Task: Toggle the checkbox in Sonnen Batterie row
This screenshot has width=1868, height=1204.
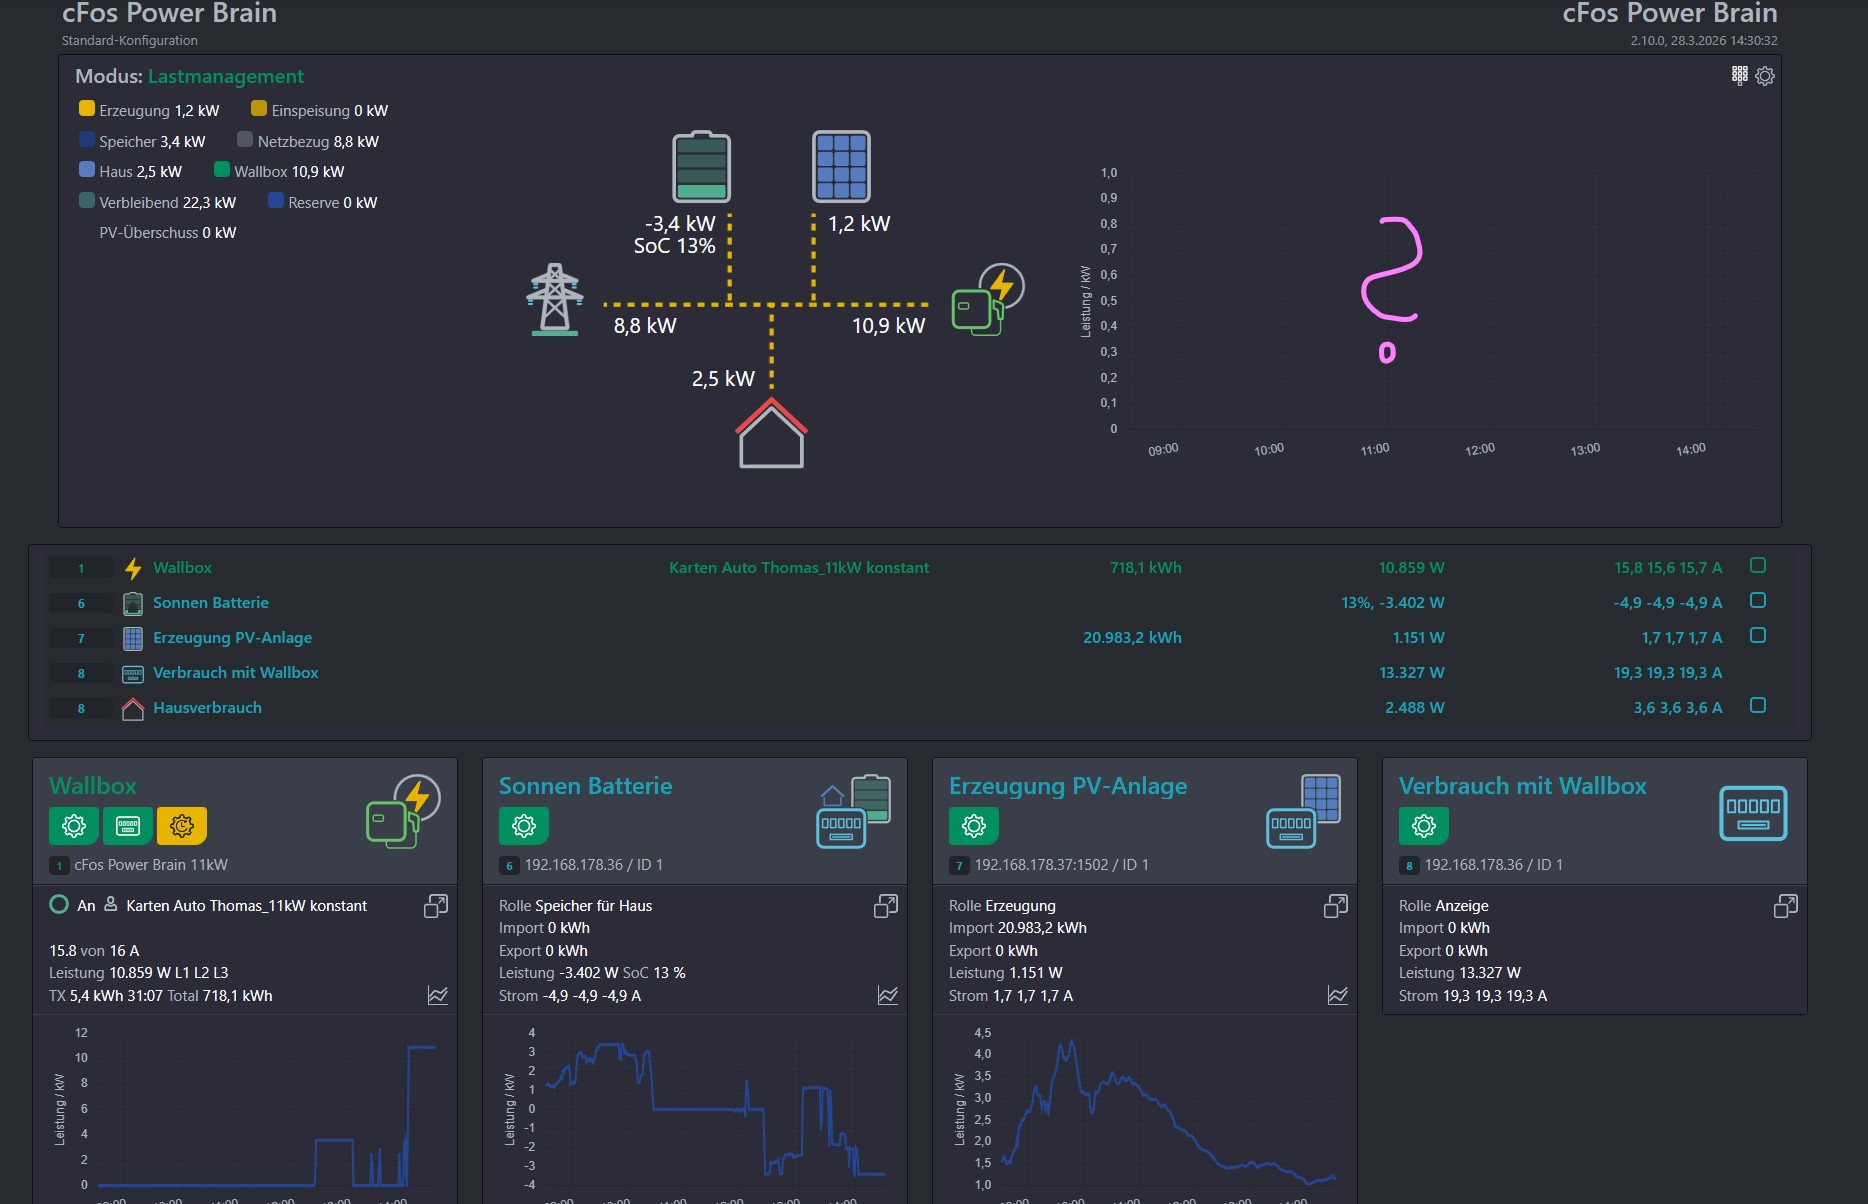Action: [1758, 601]
